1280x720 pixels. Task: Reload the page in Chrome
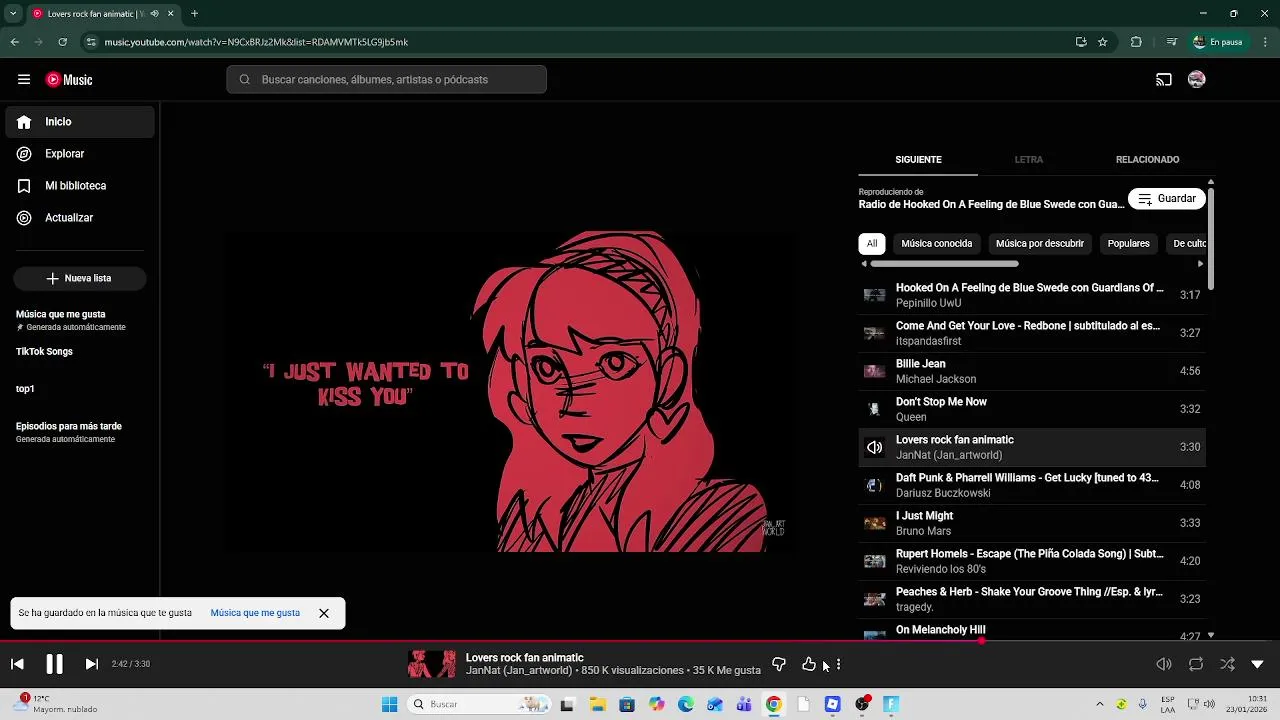[x=62, y=42]
